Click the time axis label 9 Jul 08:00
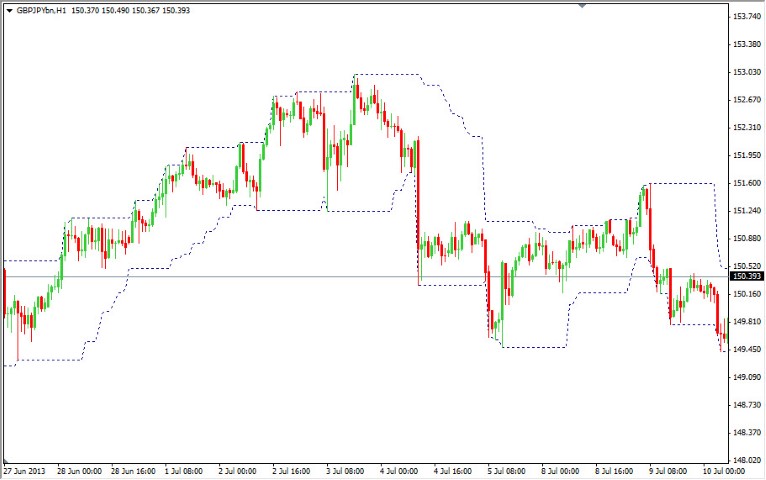This screenshot has width=766, height=480. [667, 471]
